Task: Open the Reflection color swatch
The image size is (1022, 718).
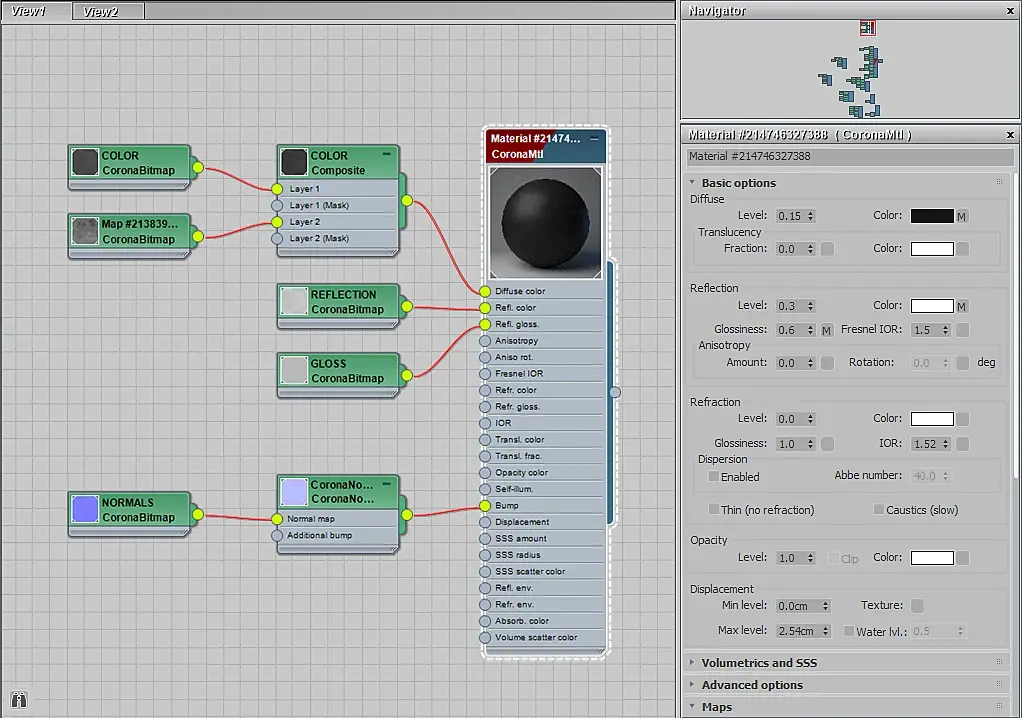Action: click(x=931, y=306)
